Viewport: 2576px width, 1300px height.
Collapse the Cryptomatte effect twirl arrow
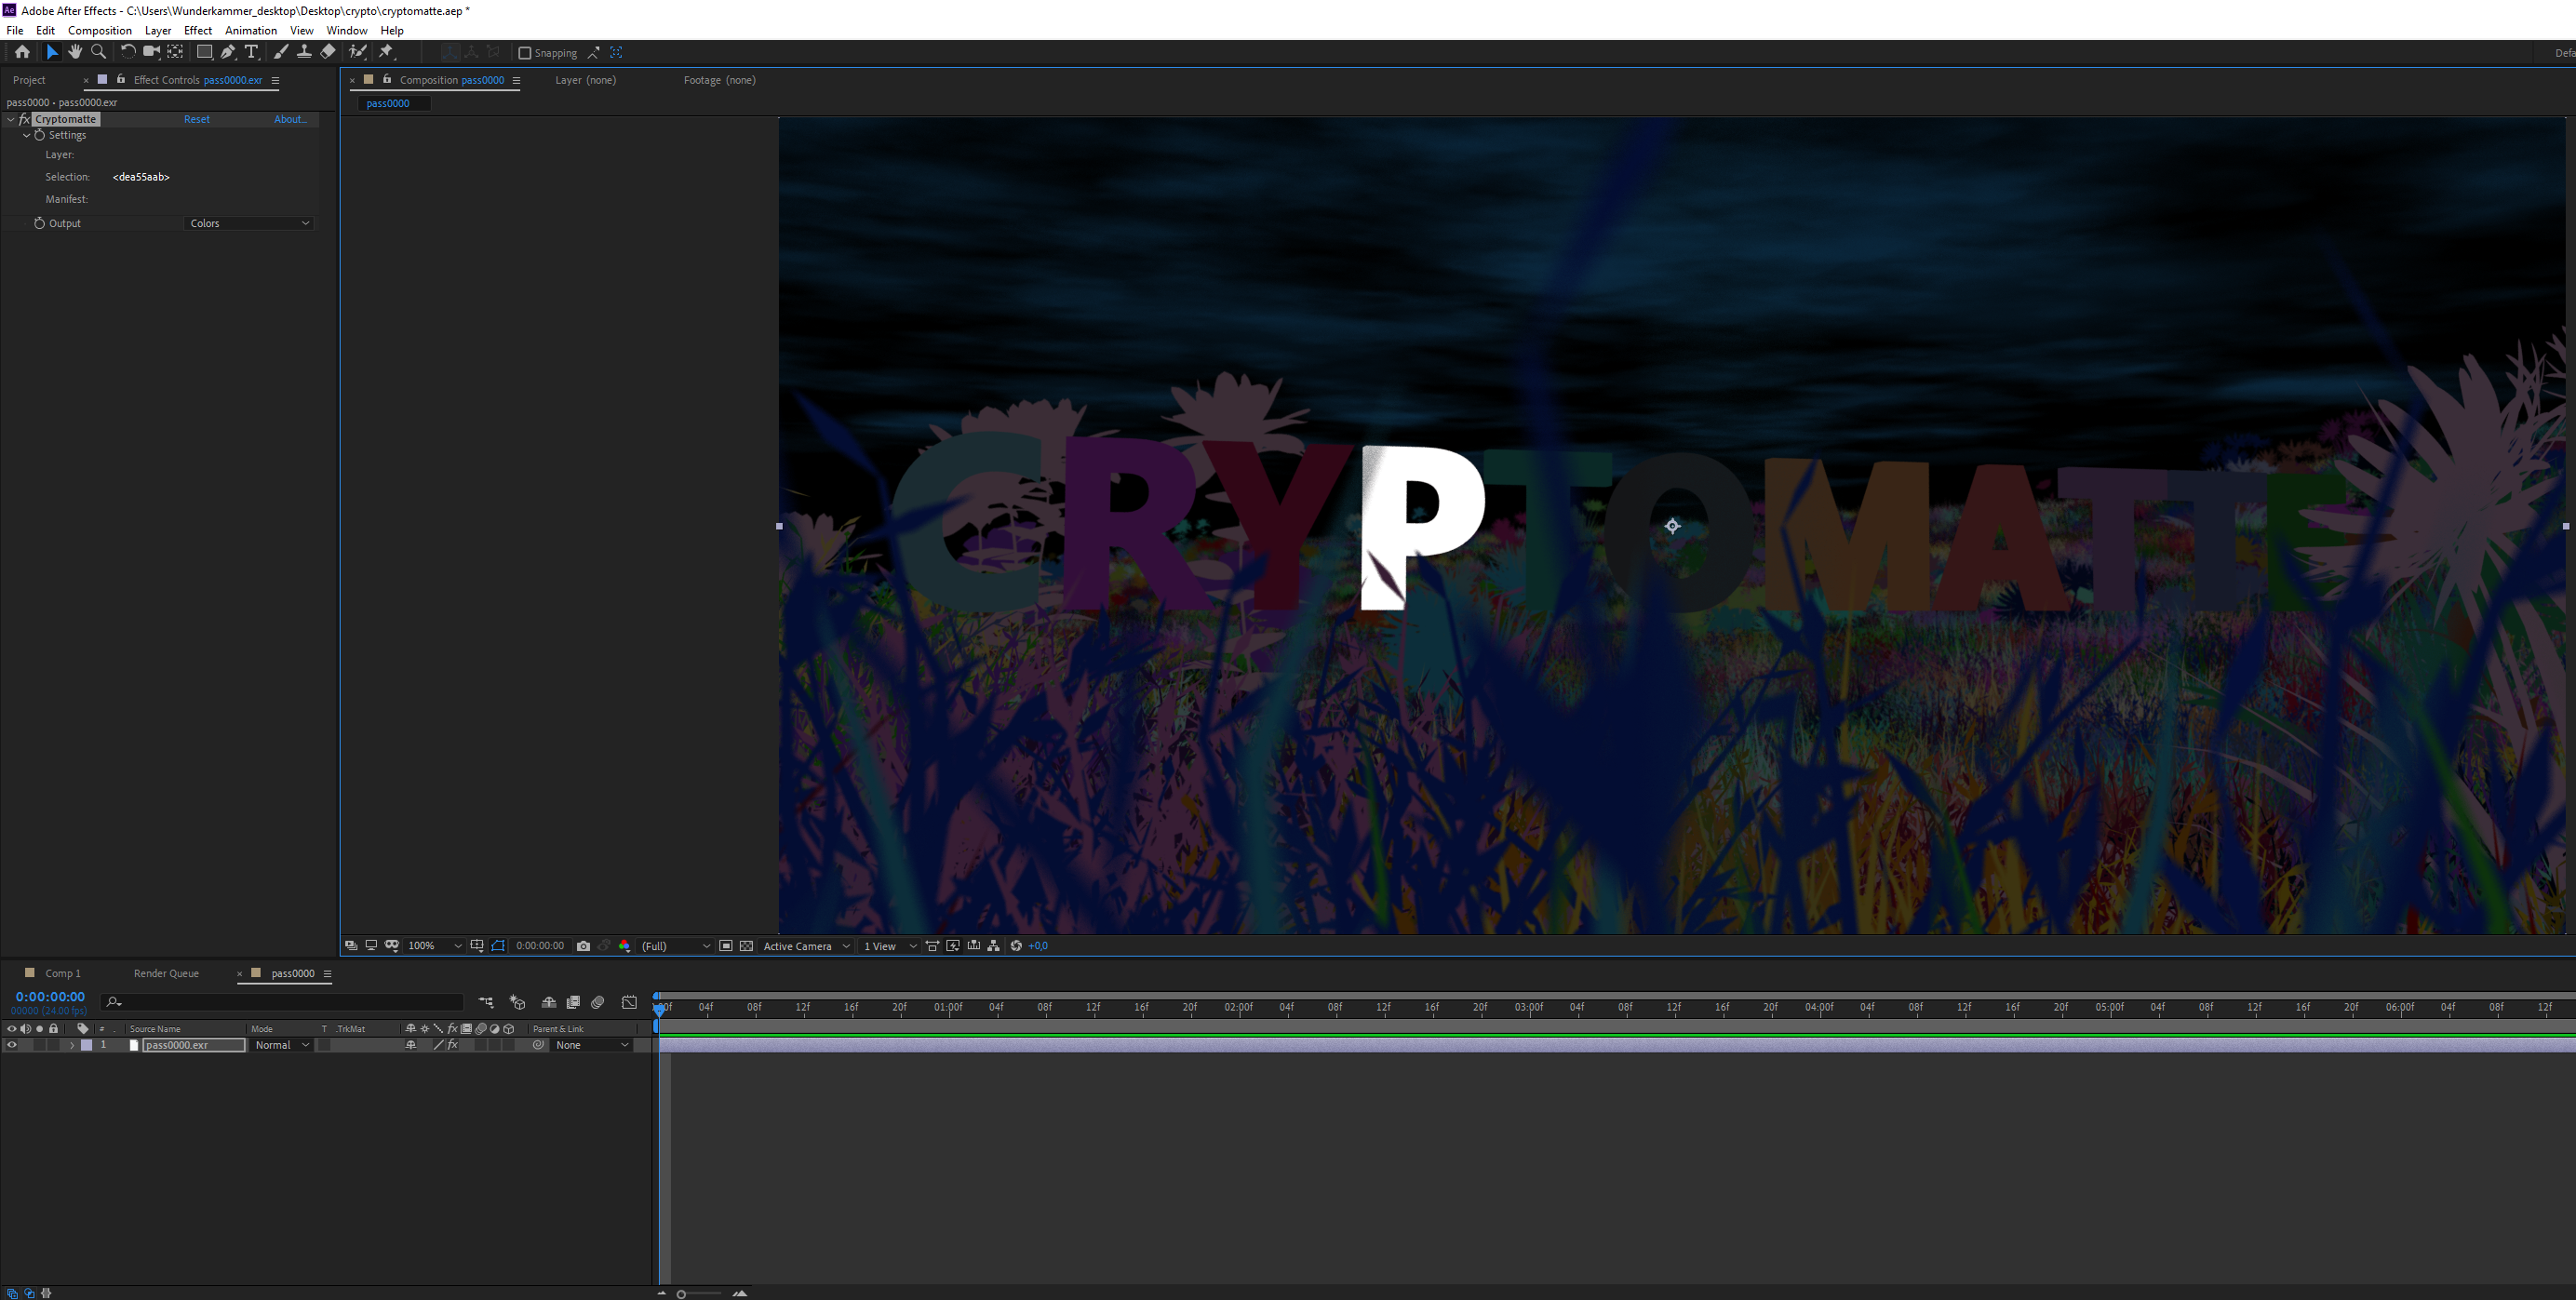[x=11, y=119]
